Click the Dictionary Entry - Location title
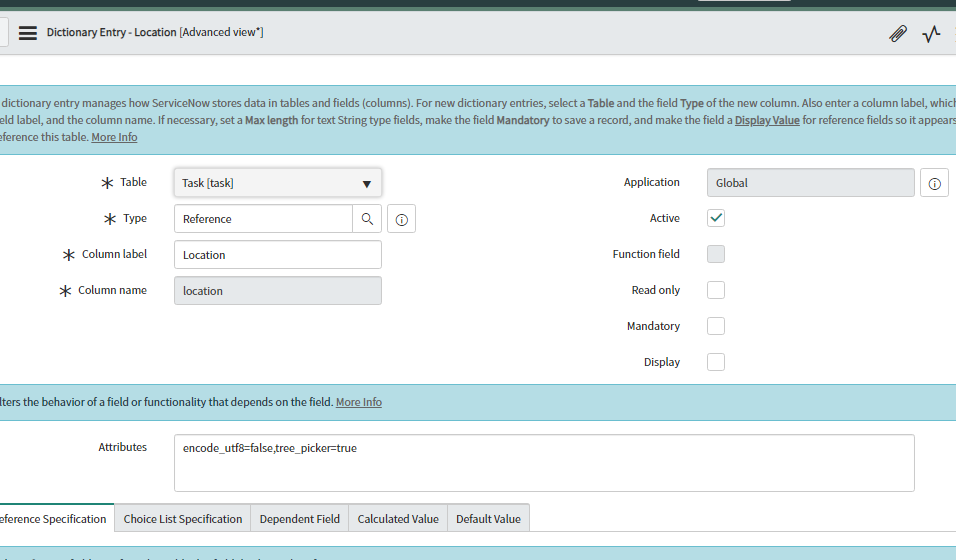This screenshot has width=956, height=560. pos(112,32)
